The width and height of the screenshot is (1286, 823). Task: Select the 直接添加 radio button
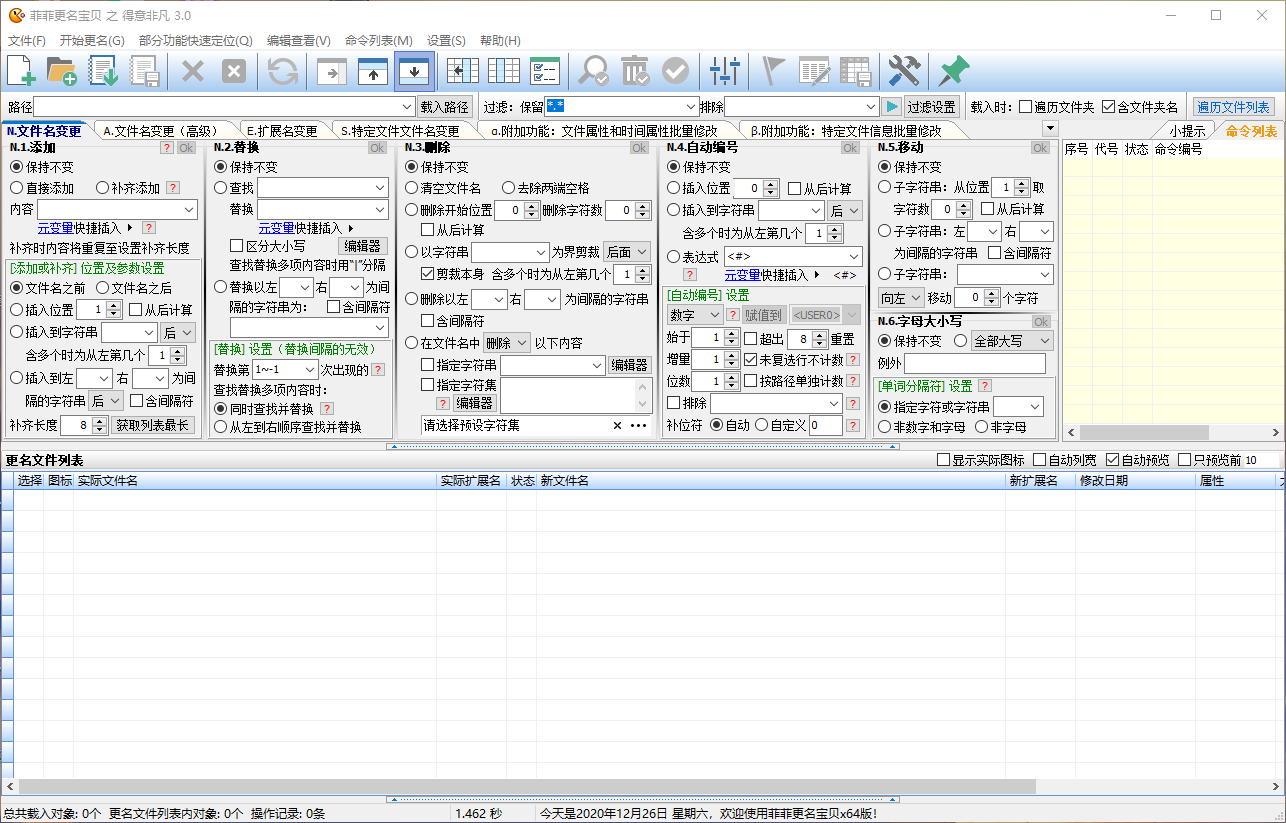tap(16, 188)
